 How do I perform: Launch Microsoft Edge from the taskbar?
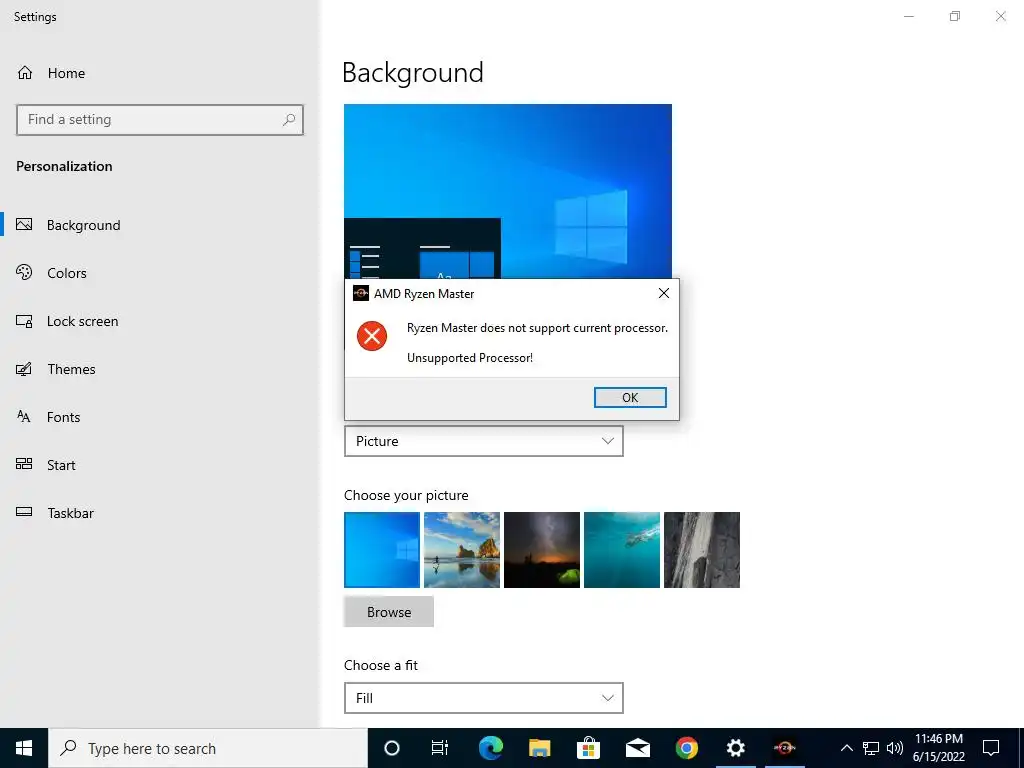[490, 748]
